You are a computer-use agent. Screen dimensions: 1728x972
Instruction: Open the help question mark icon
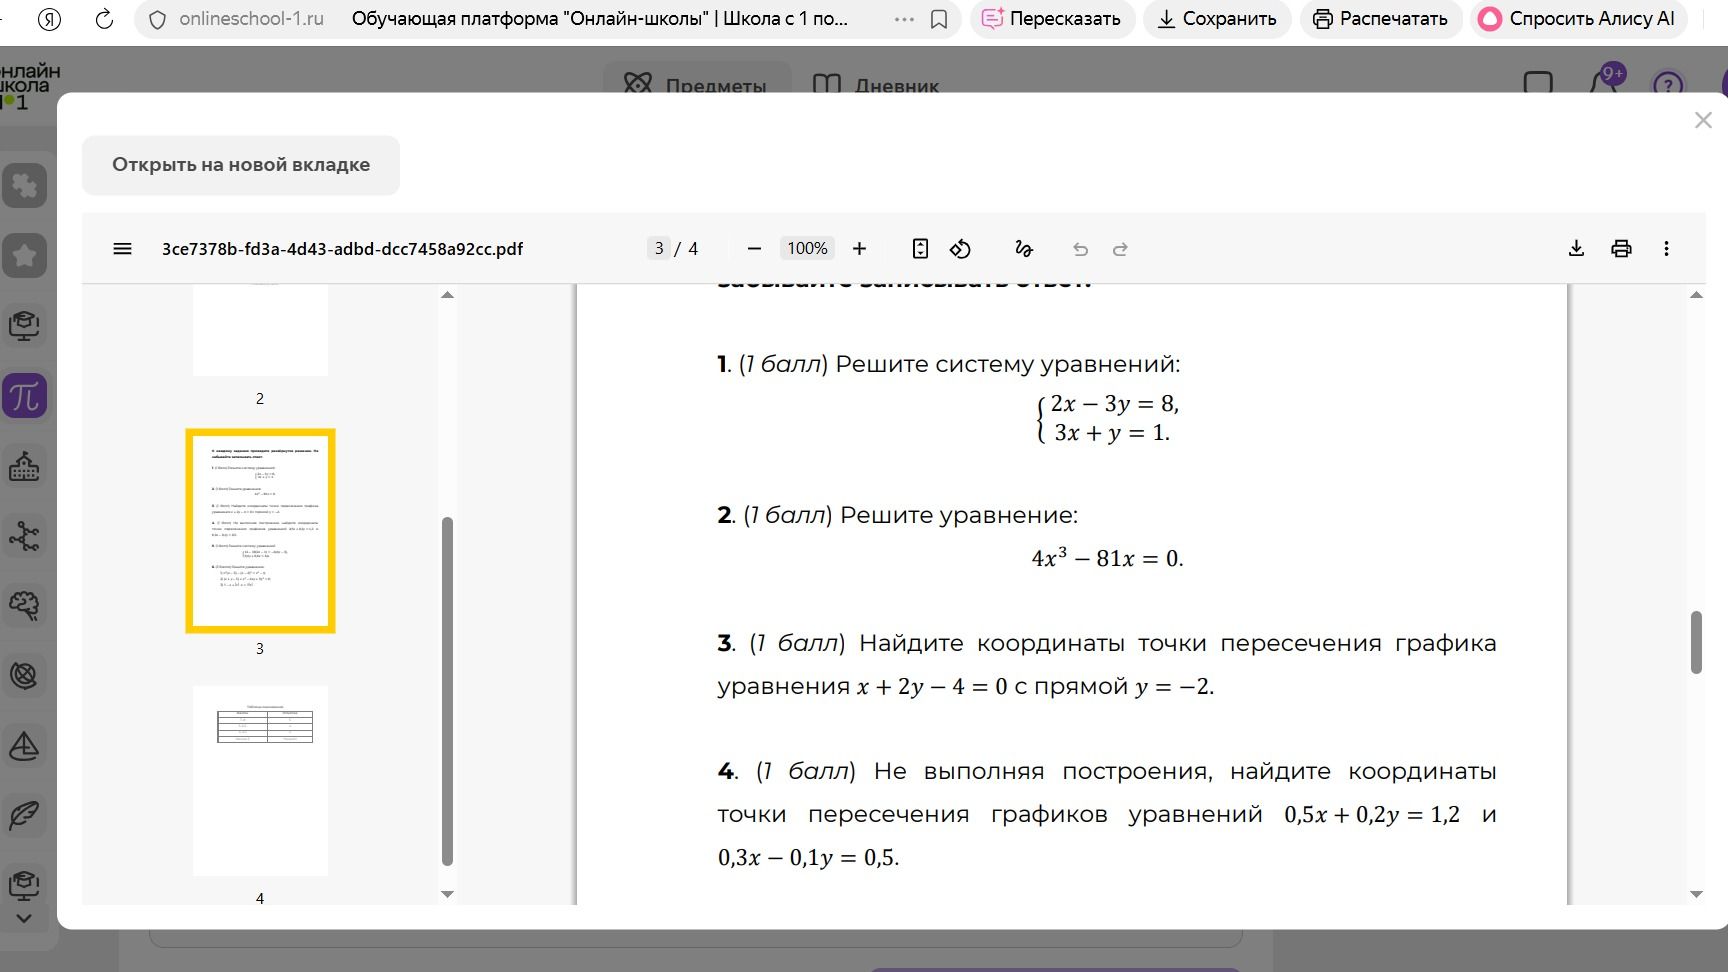click(1668, 85)
